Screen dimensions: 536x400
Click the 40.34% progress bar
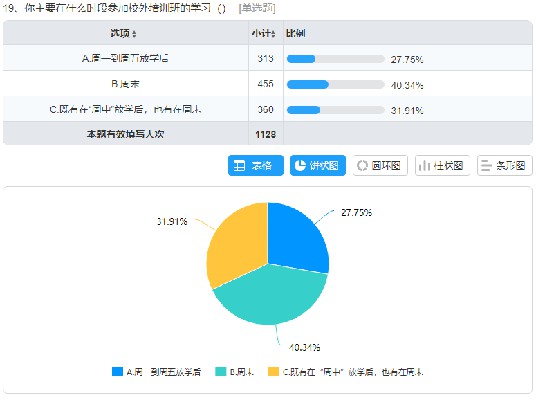pyautogui.click(x=336, y=84)
